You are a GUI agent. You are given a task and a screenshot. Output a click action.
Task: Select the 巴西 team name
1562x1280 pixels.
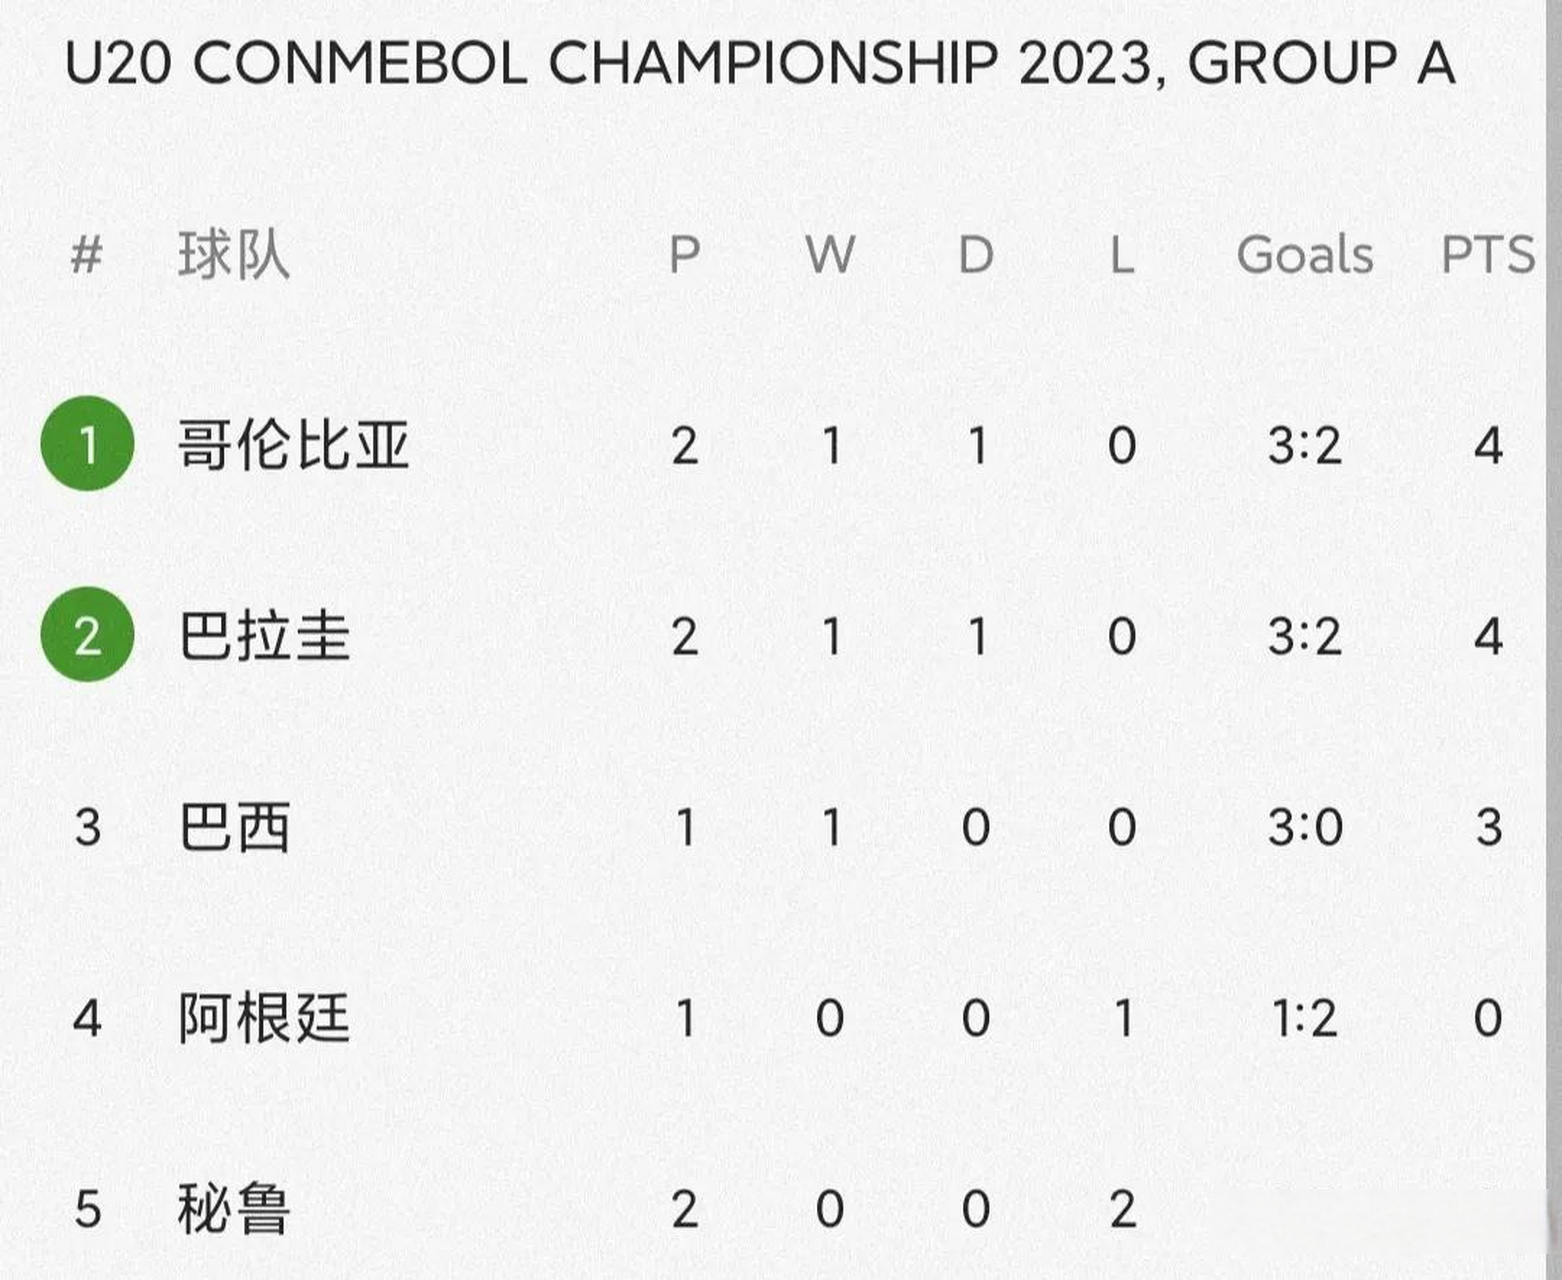pos(235,827)
